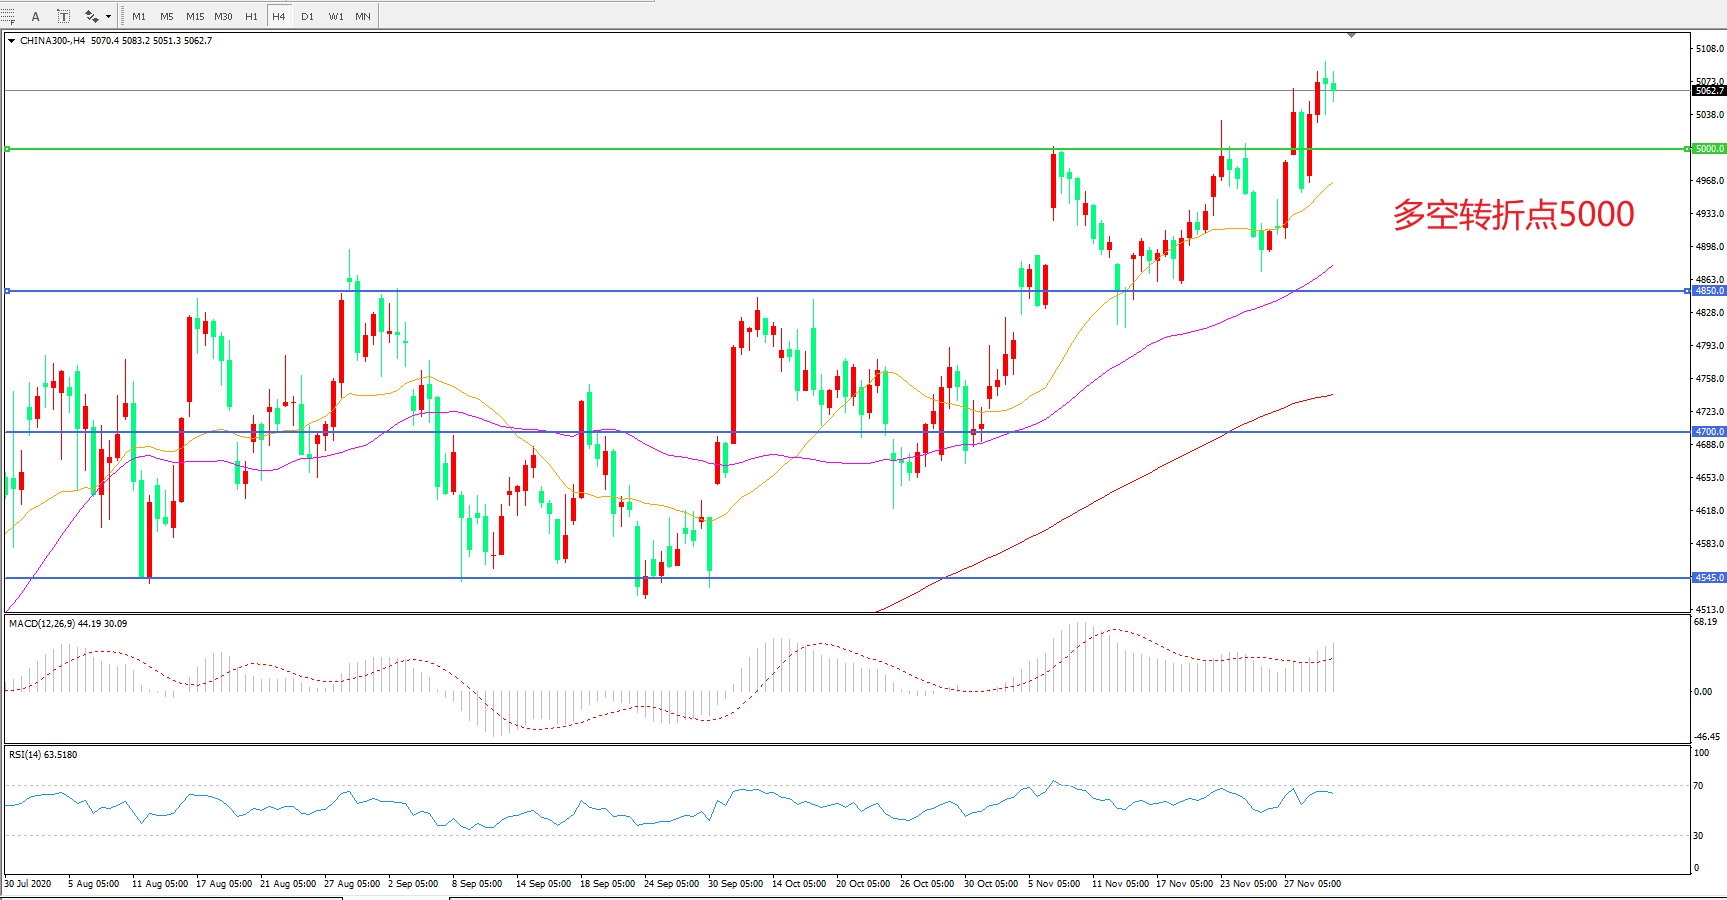Image resolution: width=1727 pixels, height=900 pixels.
Task: Click the blue 4850.0 price label
Action: pyautogui.click(x=1709, y=291)
